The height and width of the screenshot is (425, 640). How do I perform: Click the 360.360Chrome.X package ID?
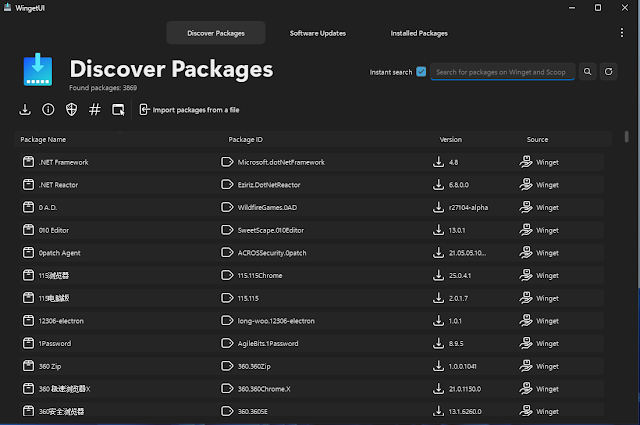point(264,389)
